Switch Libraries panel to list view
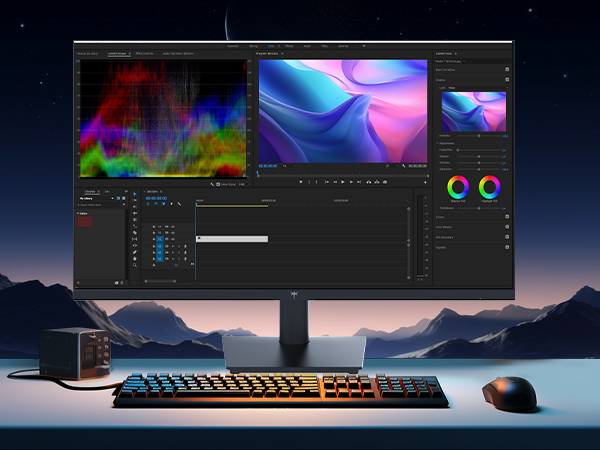 (x=124, y=198)
